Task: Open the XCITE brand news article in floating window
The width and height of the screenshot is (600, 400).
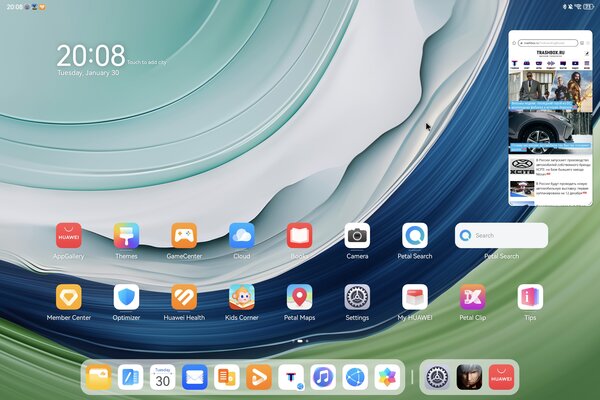Action: click(550, 167)
